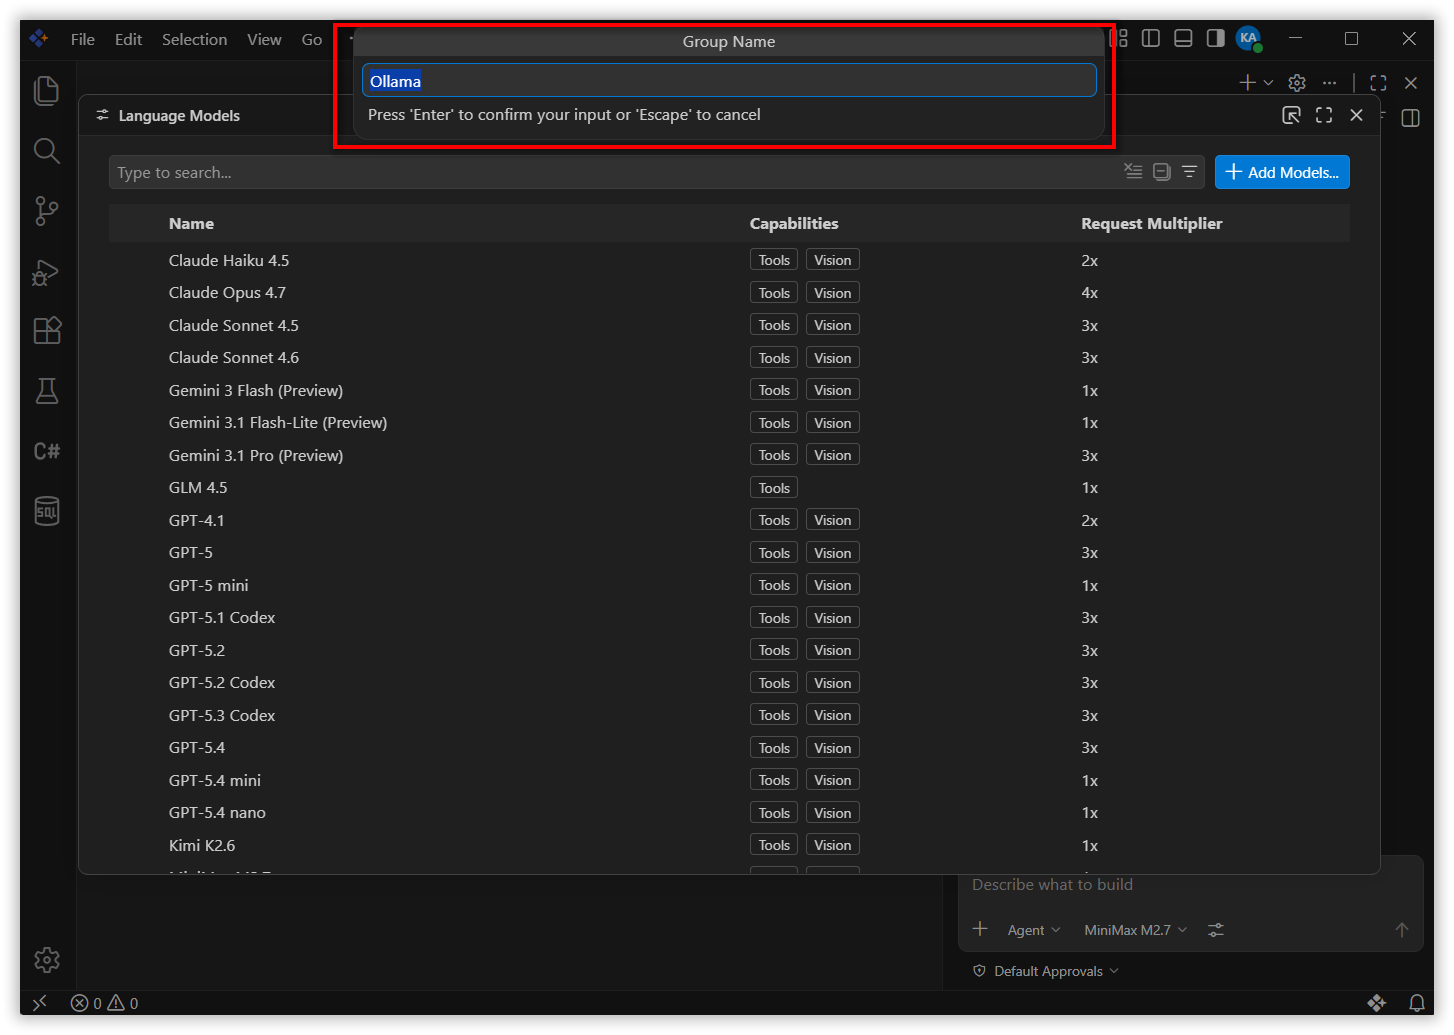The image size is (1454, 1035).
Task: Click the Request Multiplier column header
Action: [1152, 224]
